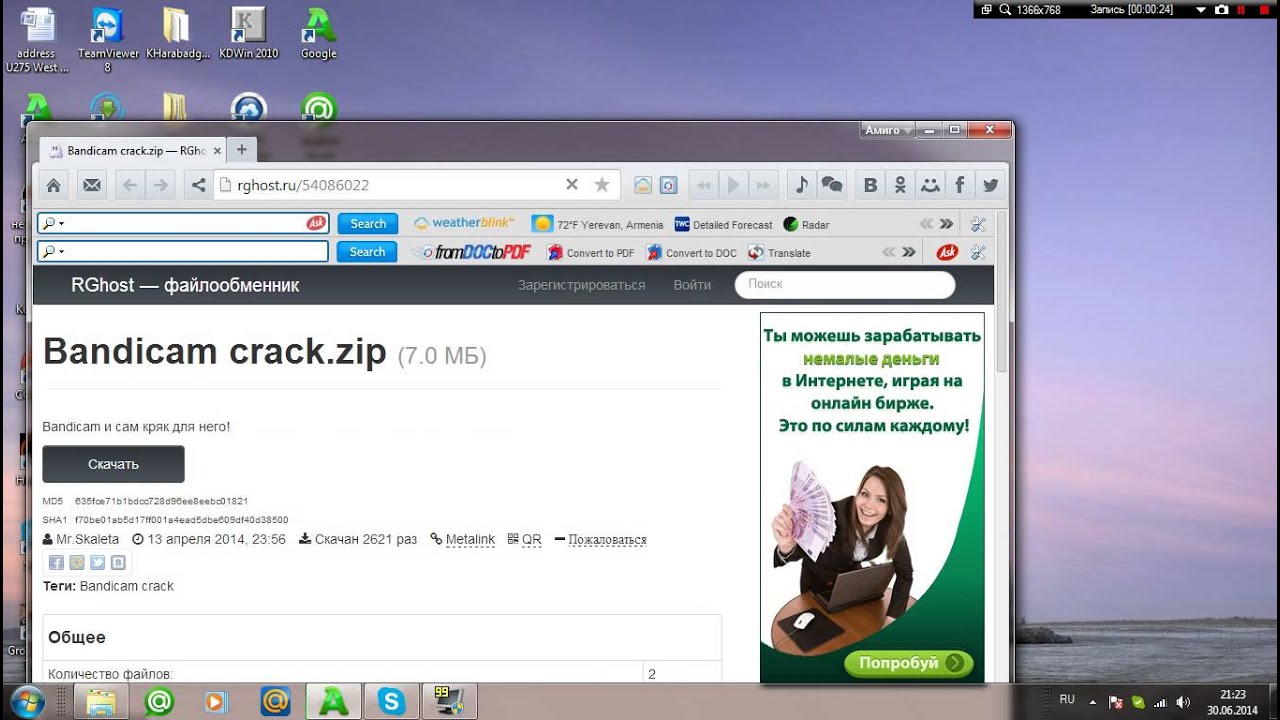Open Twitter from the browser toolbar
The image size is (1280, 720).
pyautogui.click(x=990, y=185)
